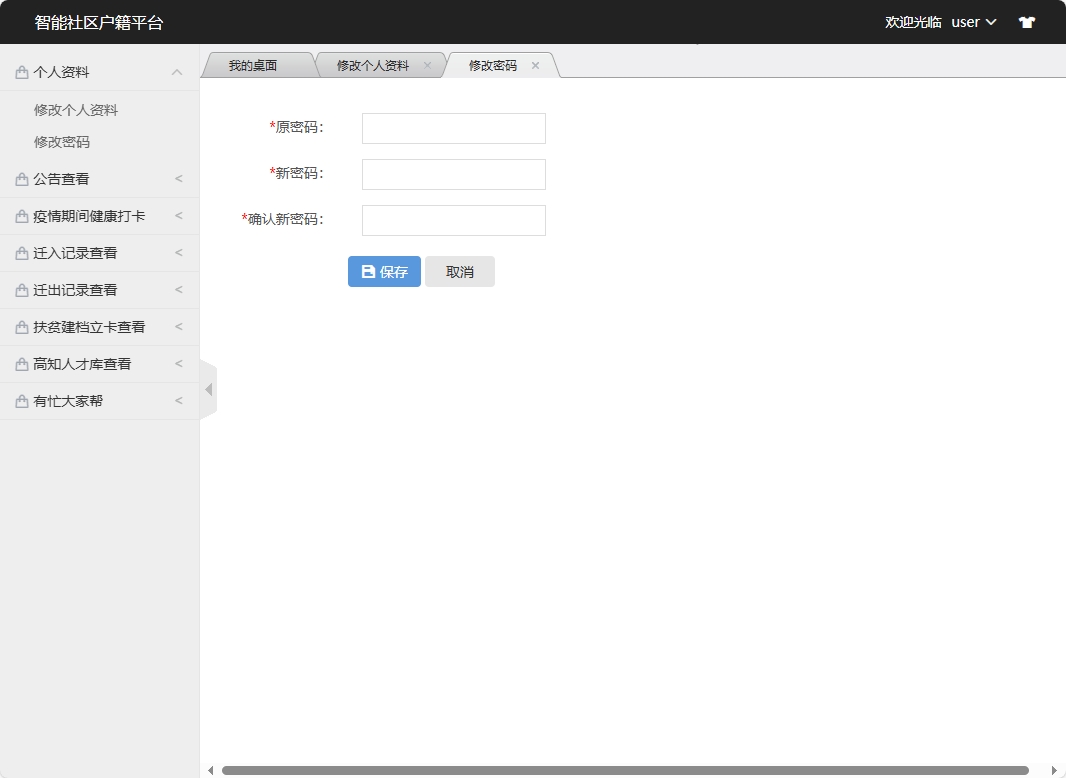Viewport: 1066px width, 778px height.
Task: Click the 欢迎光临 greeting text
Action: coord(913,22)
